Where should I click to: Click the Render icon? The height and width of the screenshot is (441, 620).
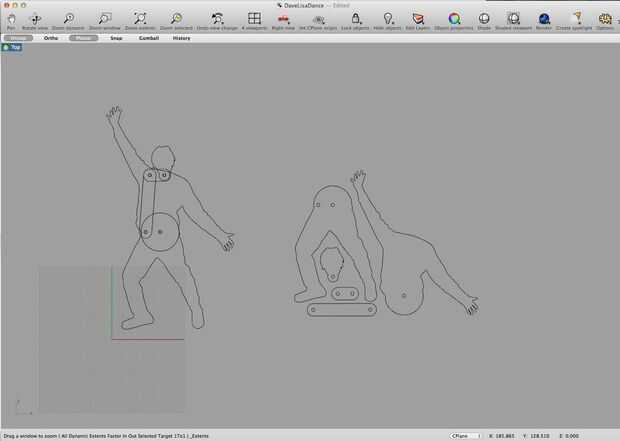click(544, 19)
